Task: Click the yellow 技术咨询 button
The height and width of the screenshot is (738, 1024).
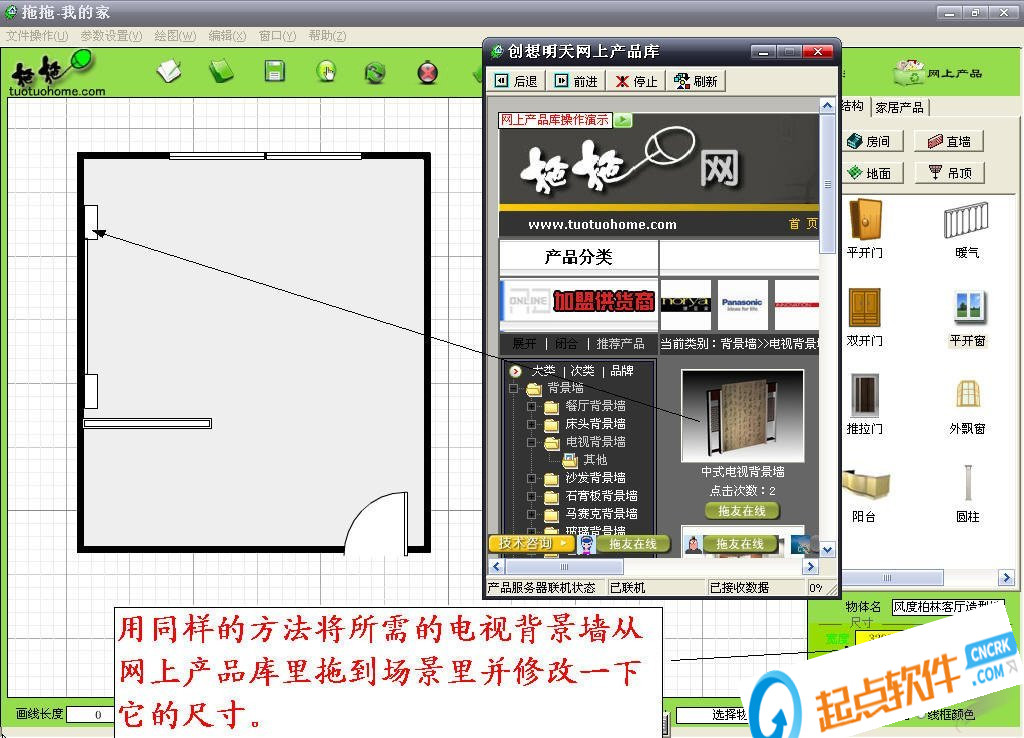Action: (x=532, y=543)
